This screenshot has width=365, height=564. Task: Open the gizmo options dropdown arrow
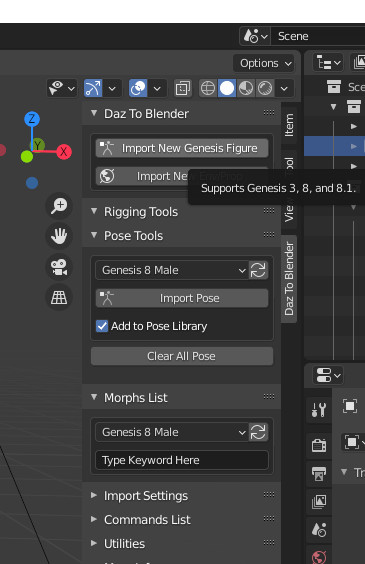click(112, 88)
